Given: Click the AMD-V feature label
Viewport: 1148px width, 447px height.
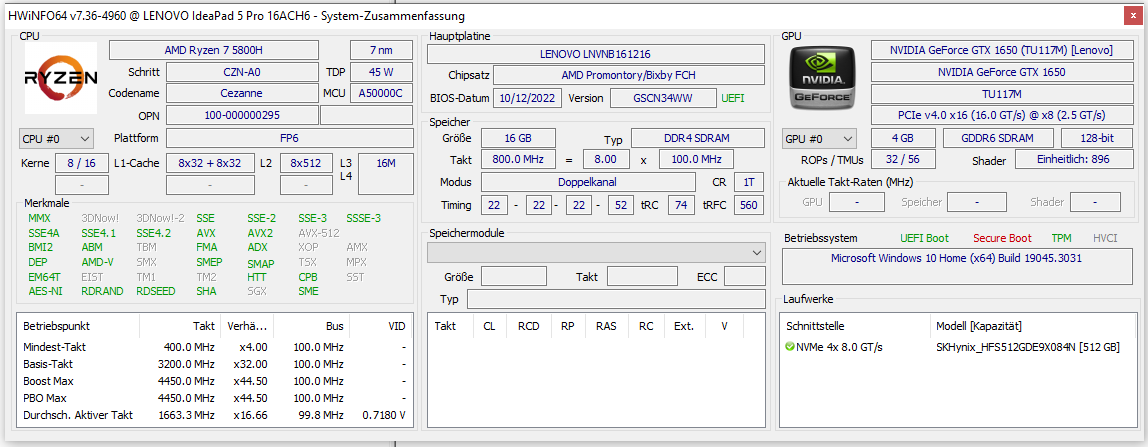Looking at the screenshot, I should click(97, 262).
